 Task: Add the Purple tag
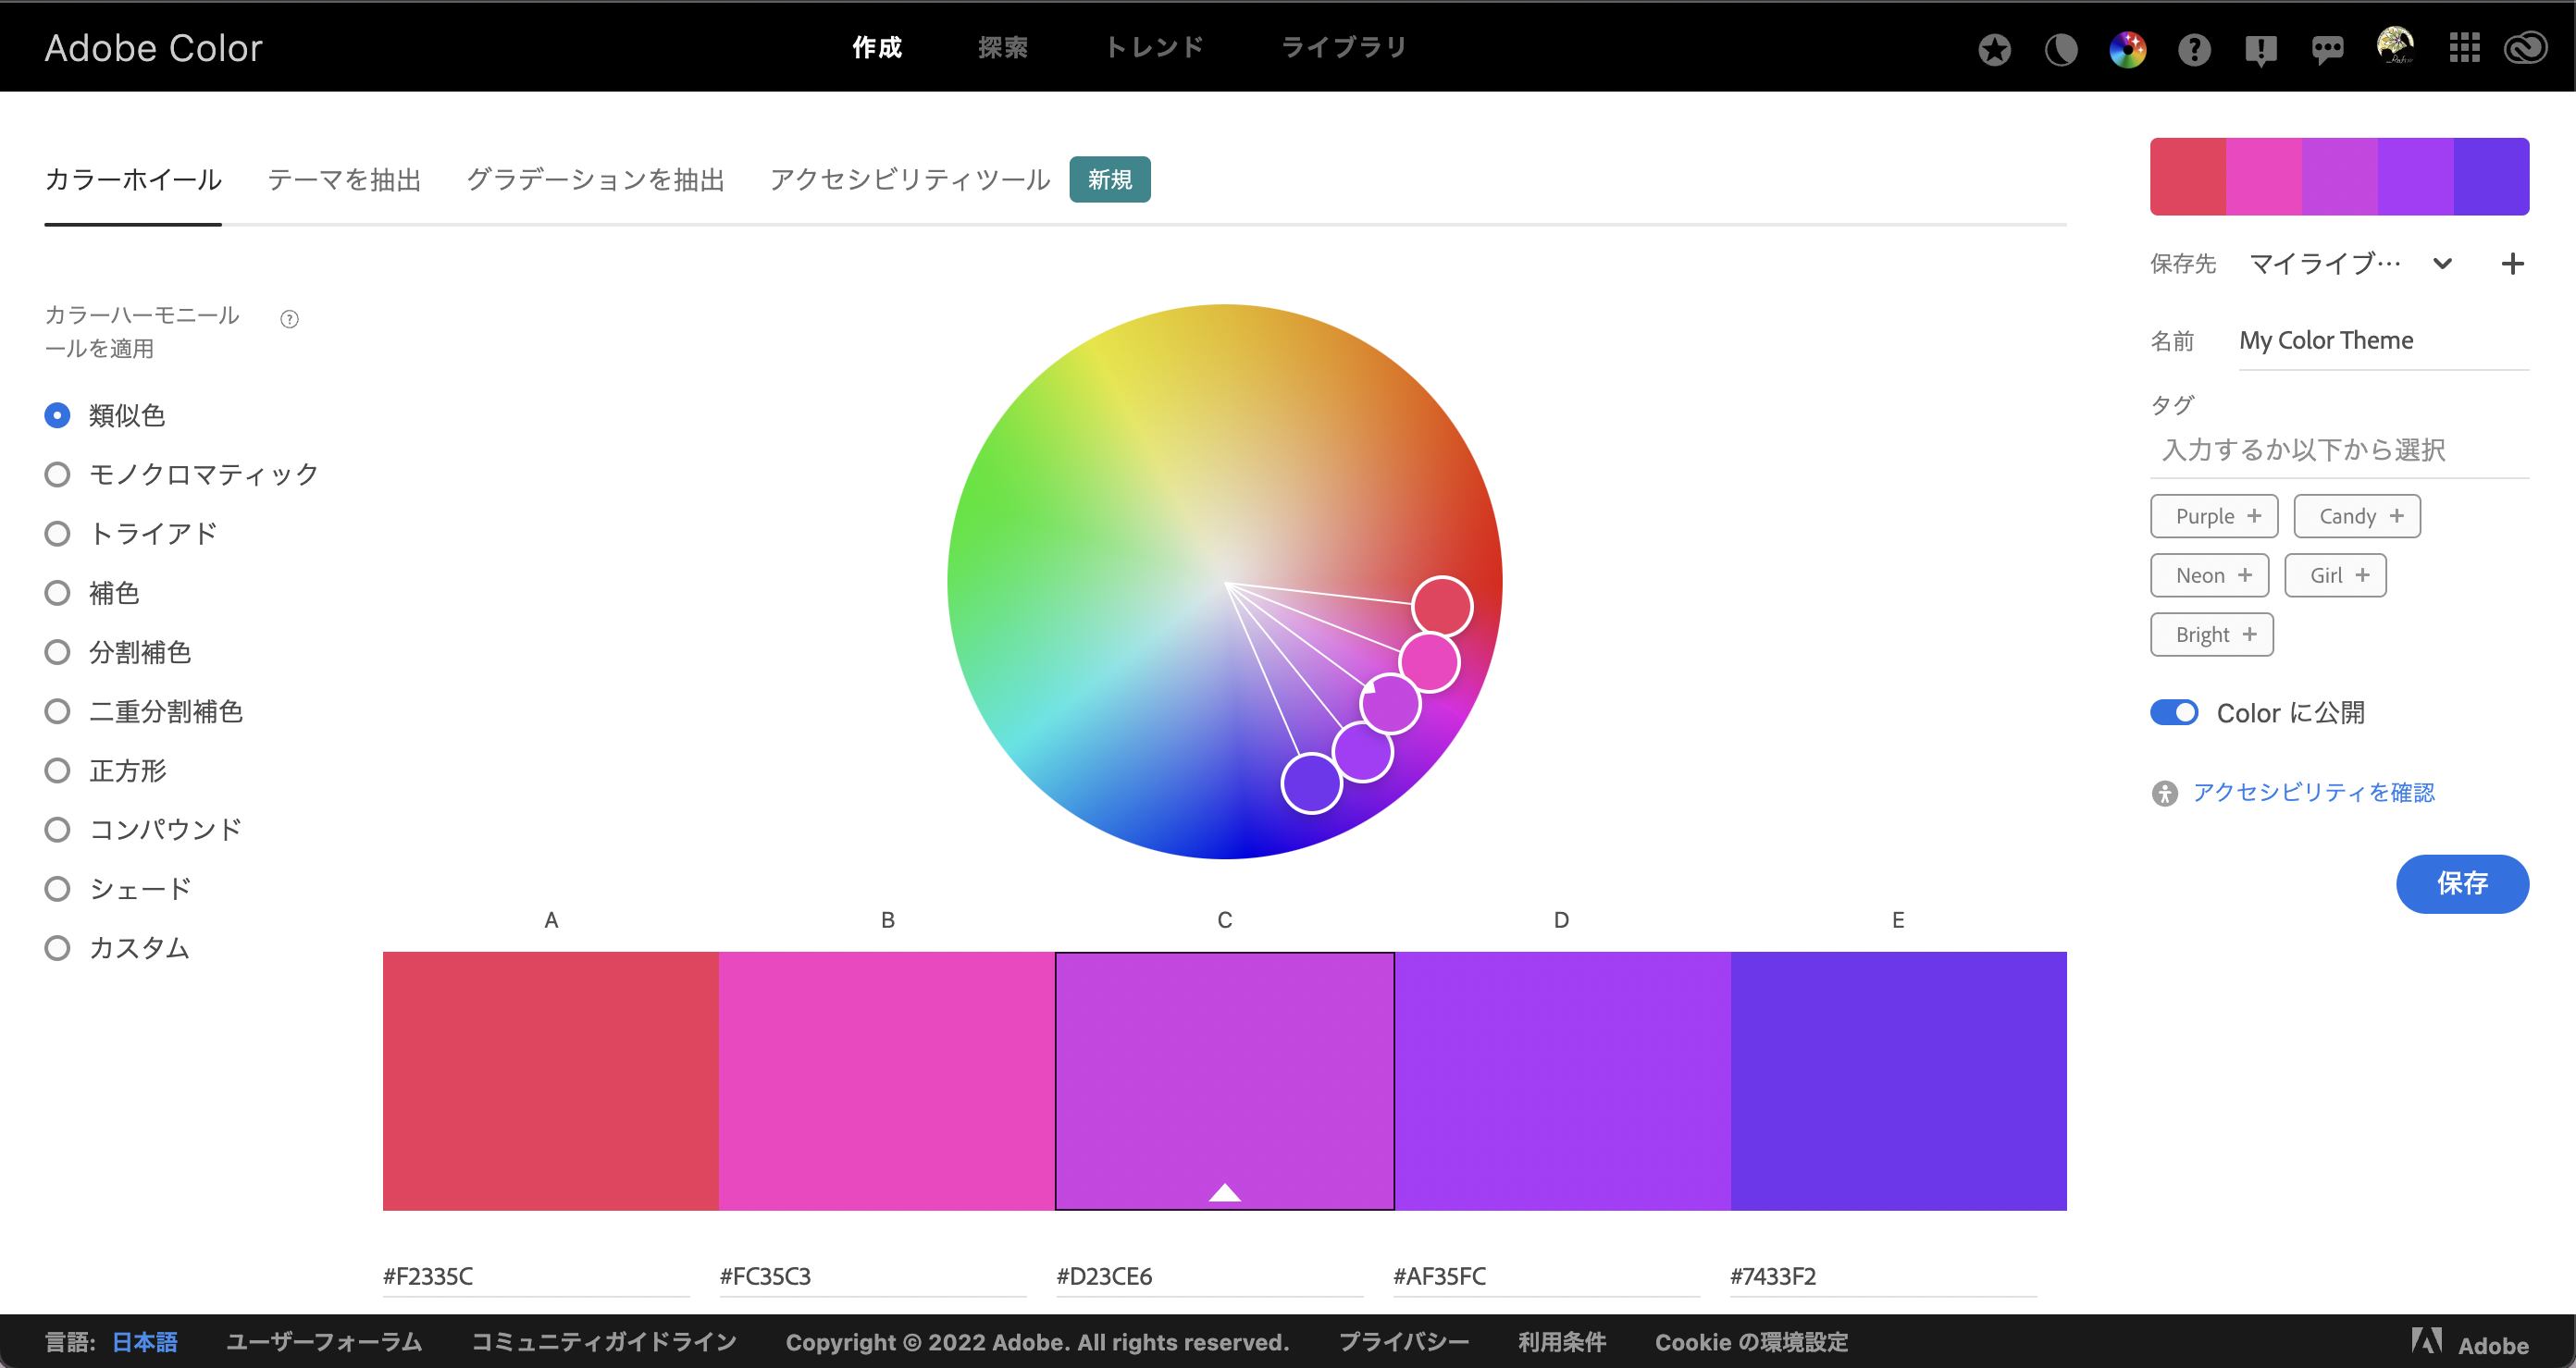(2215, 516)
